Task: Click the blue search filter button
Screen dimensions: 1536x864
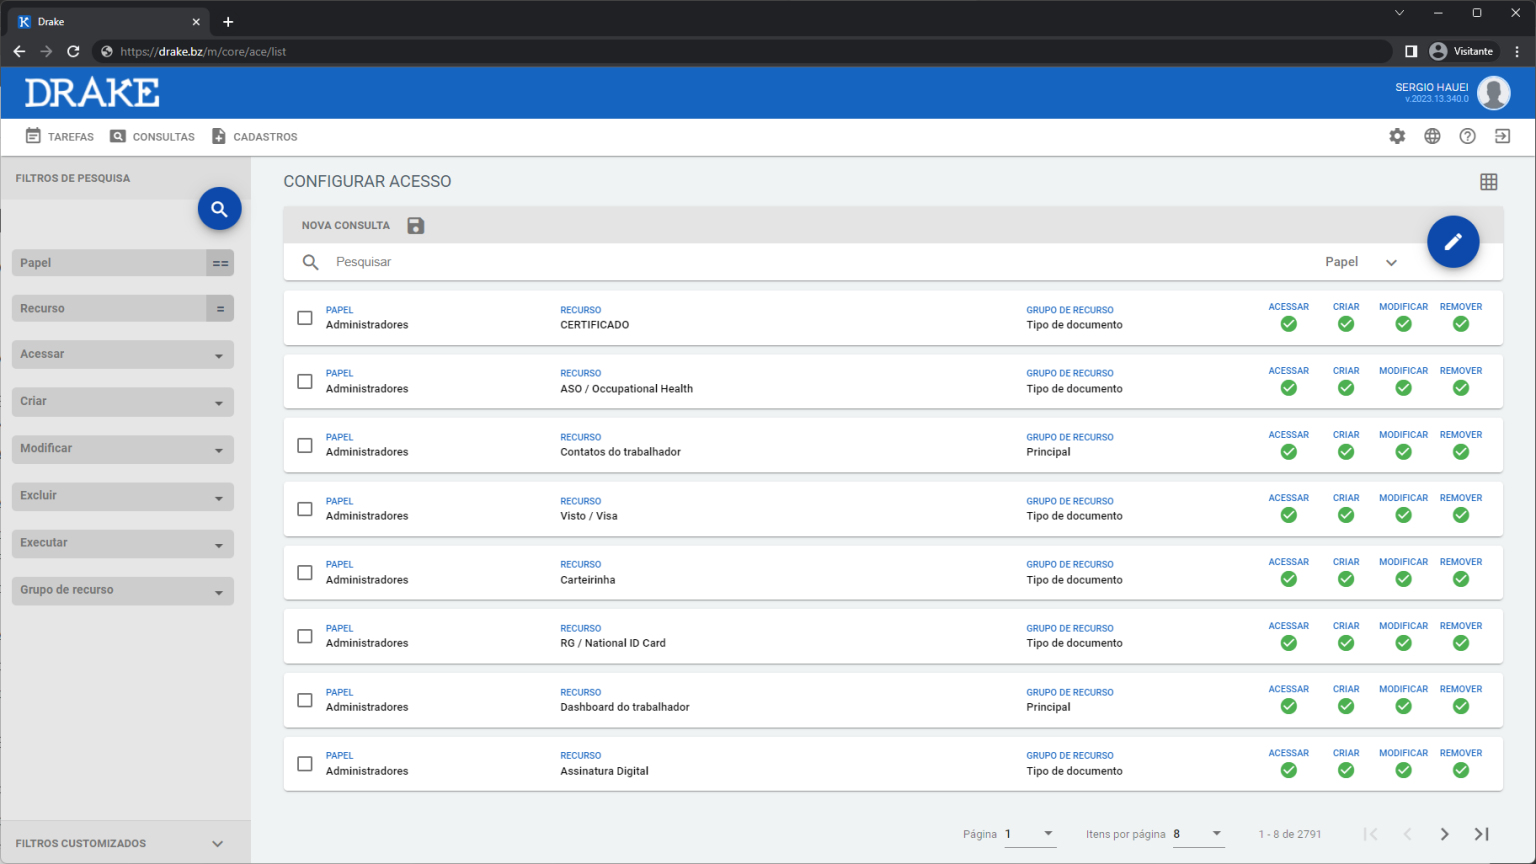Action: coord(219,209)
